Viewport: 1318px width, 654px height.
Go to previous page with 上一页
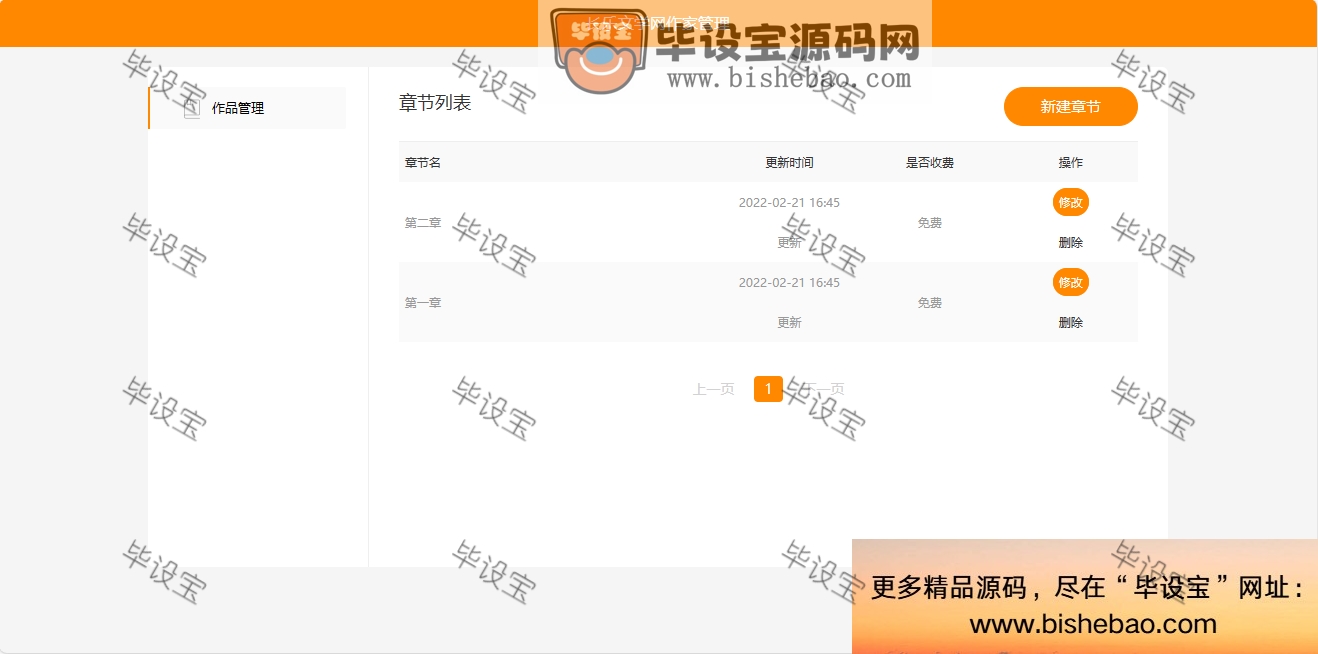pyautogui.click(x=714, y=389)
